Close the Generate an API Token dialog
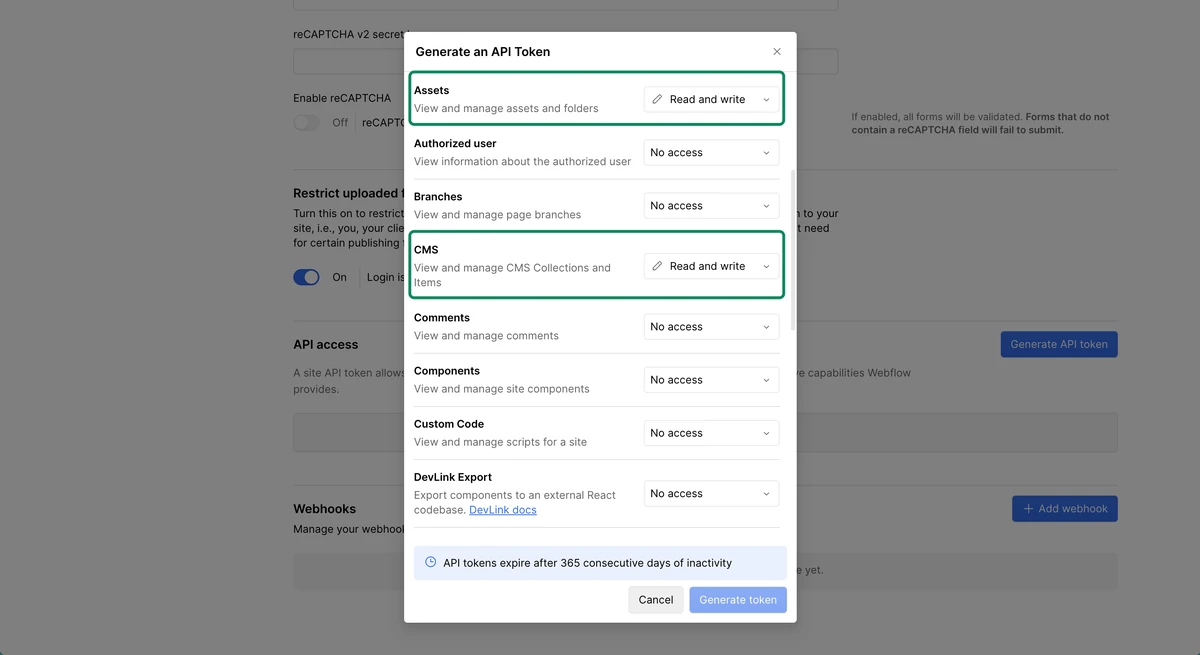1200x655 pixels. click(777, 51)
